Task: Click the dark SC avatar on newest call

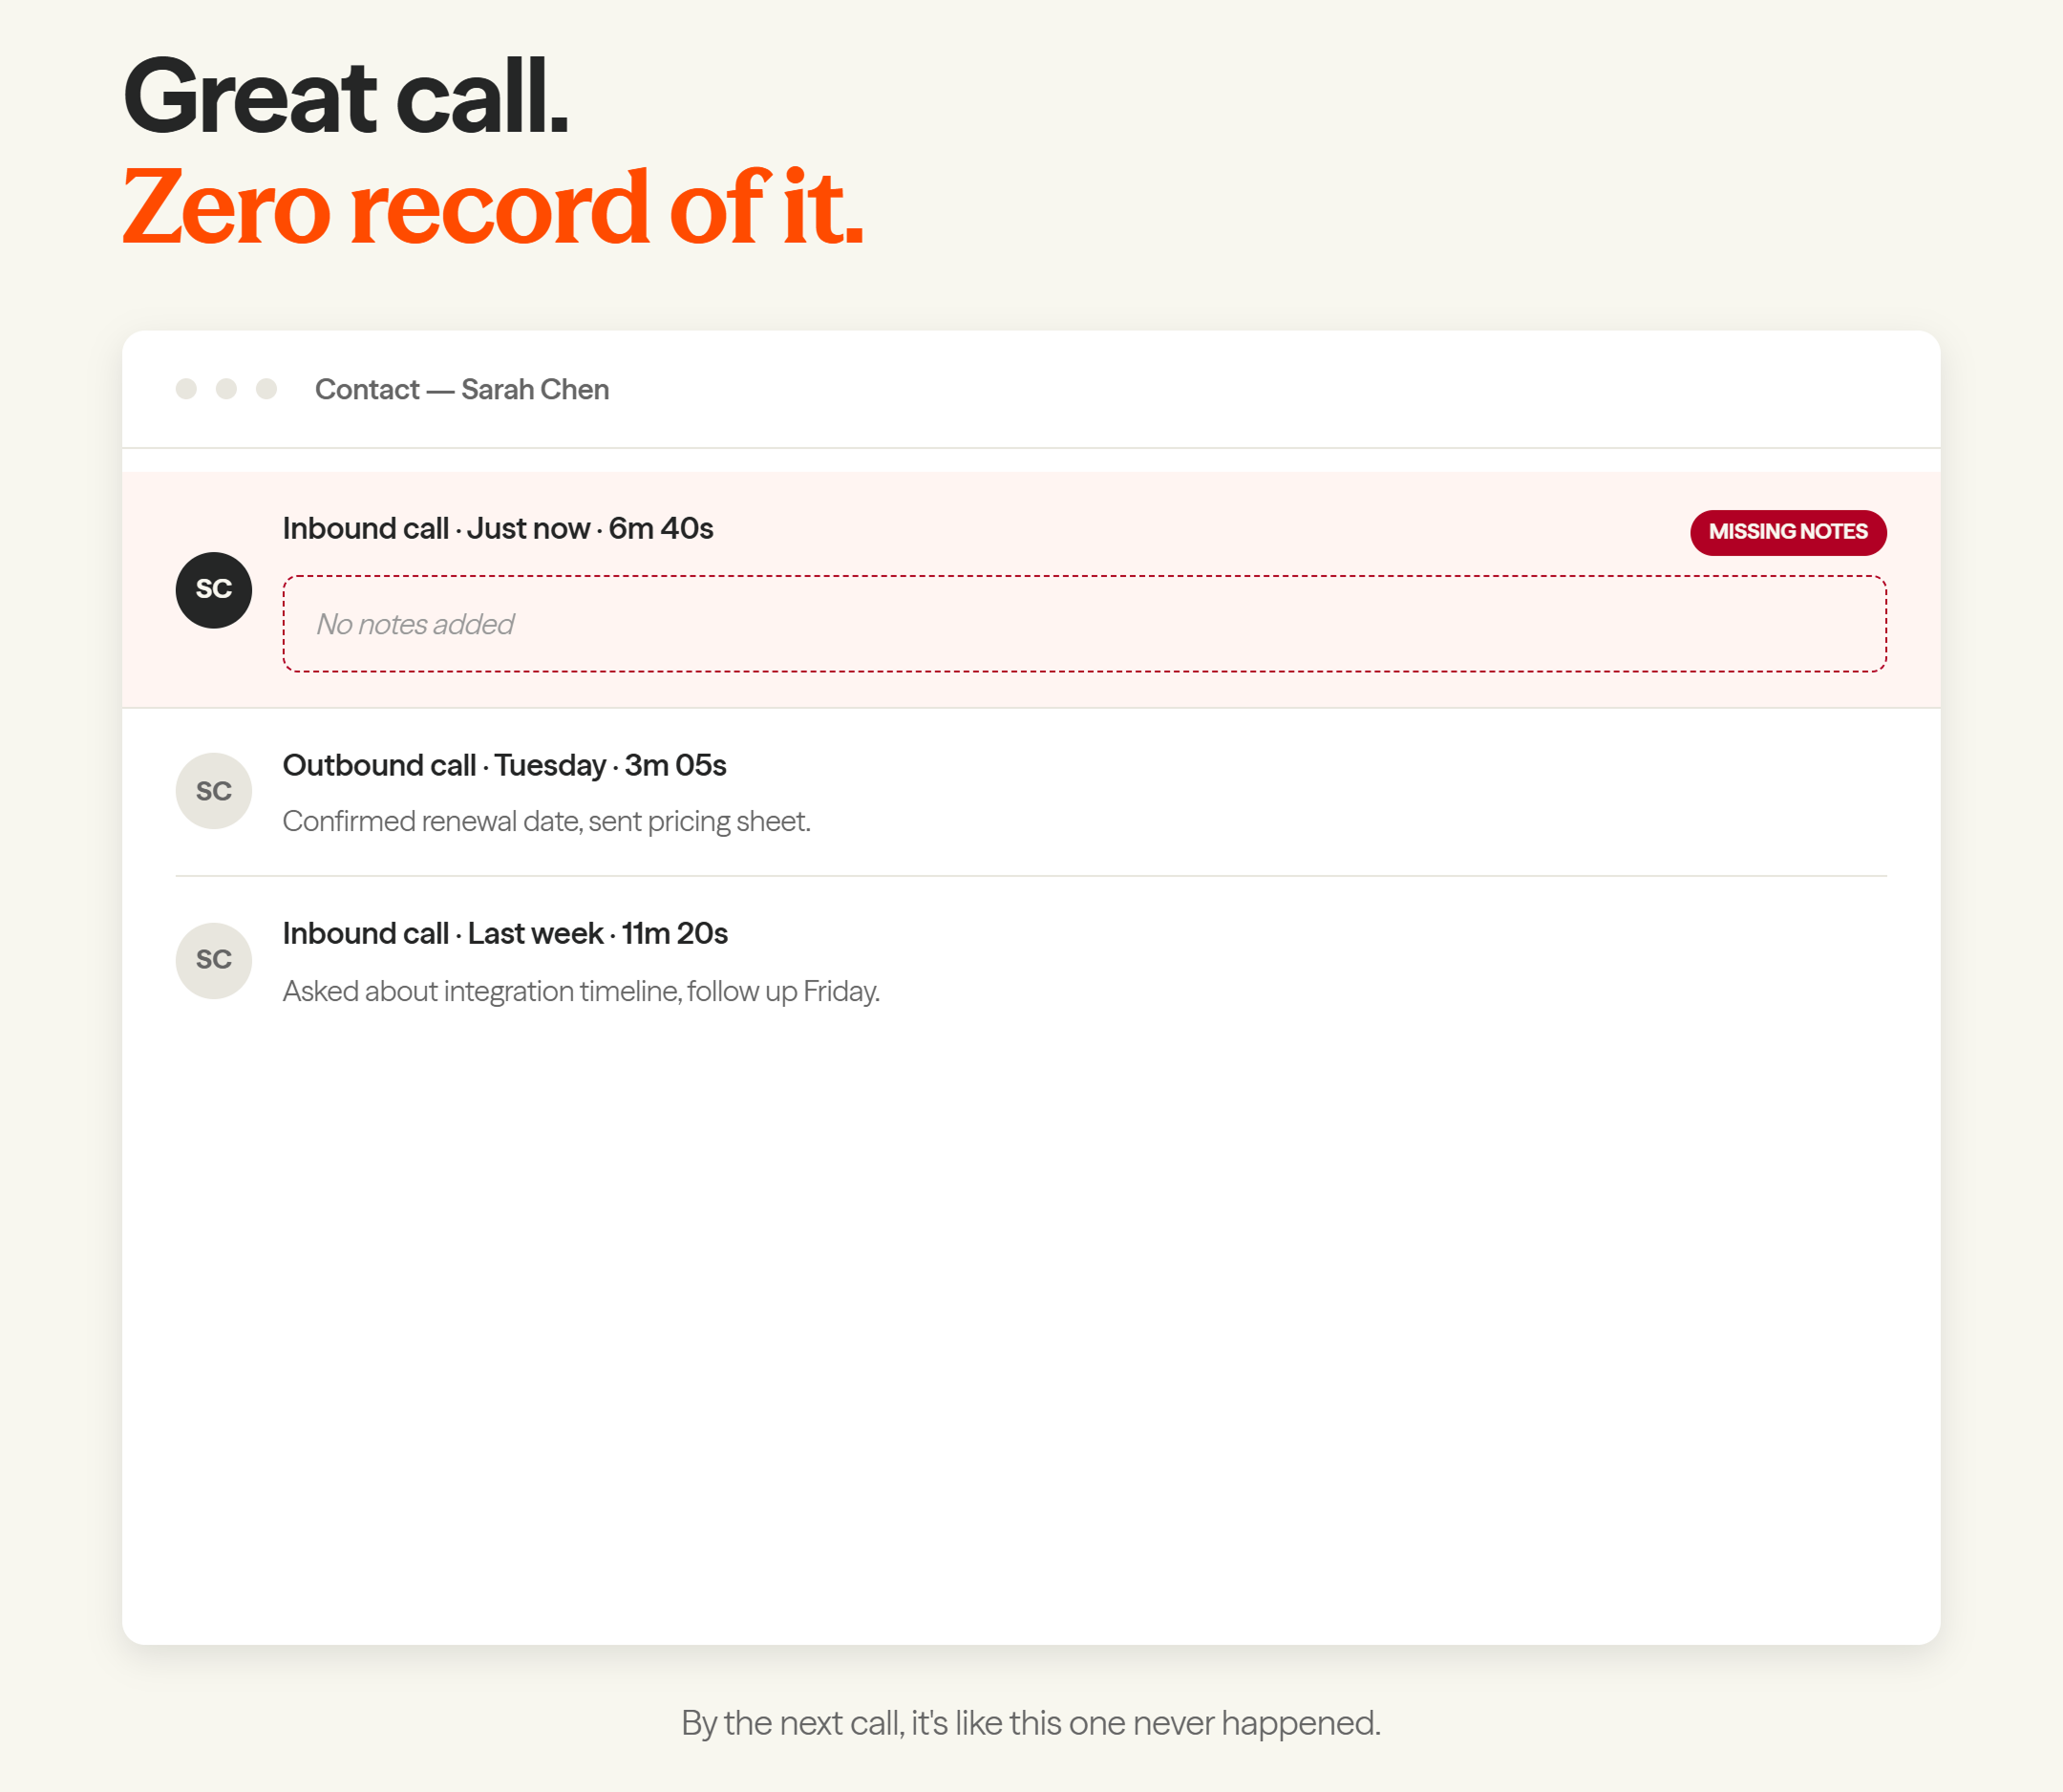Action: pyautogui.click(x=214, y=590)
